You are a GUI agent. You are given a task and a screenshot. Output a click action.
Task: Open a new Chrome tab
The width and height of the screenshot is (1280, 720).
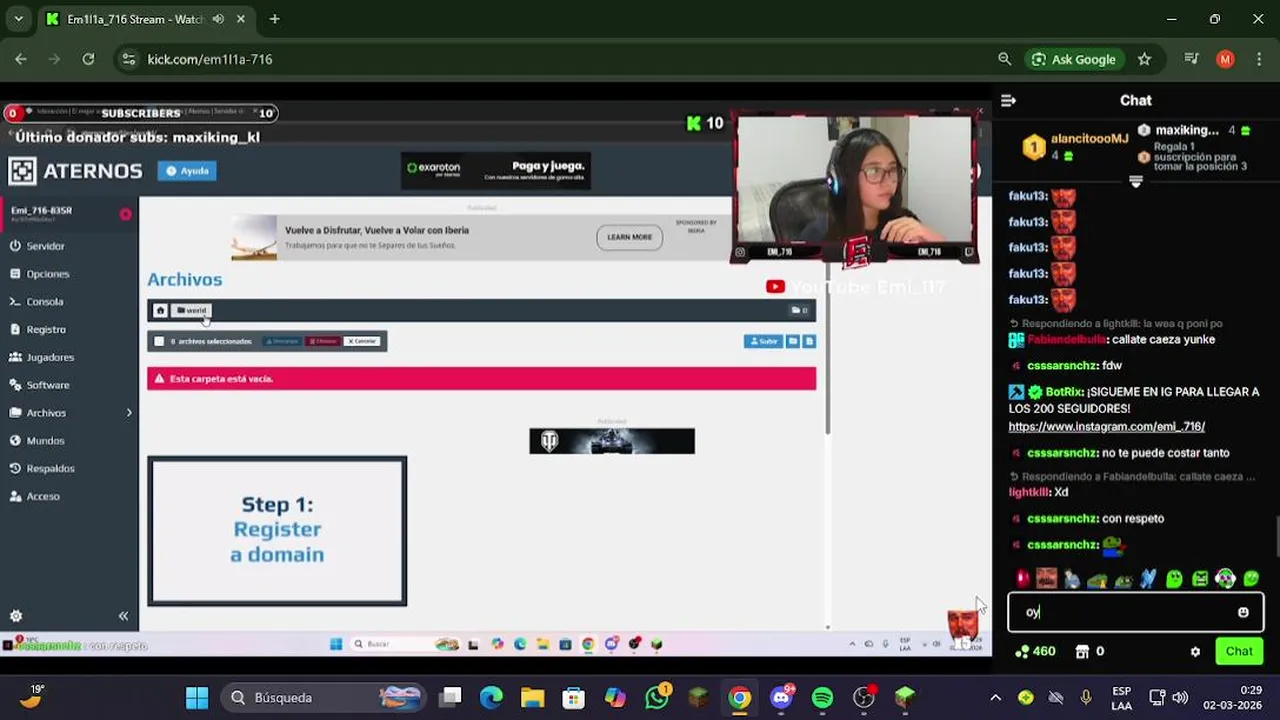pyautogui.click(x=274, y=19)
